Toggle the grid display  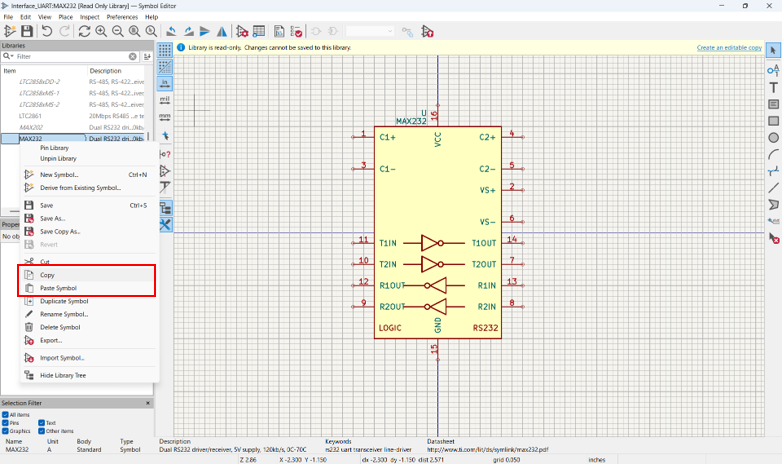pyautogui.click(x=165, y=50)
